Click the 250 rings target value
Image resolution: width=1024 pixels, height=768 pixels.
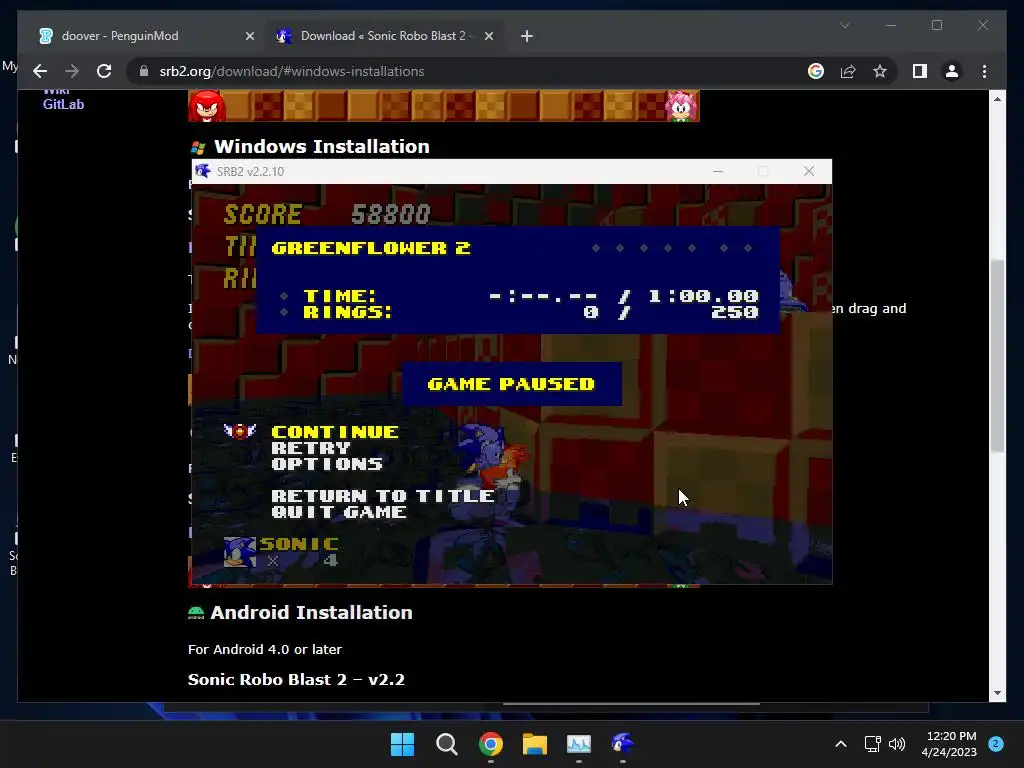click(x=735, y=312)
